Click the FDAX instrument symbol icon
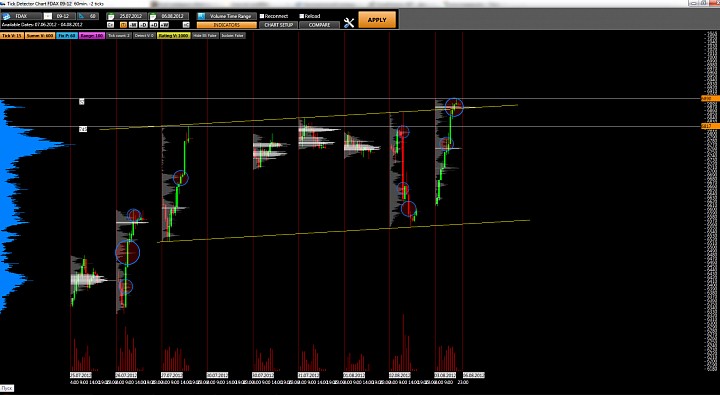The height and width of the screenshot is (395, 720). pos(6,17)
